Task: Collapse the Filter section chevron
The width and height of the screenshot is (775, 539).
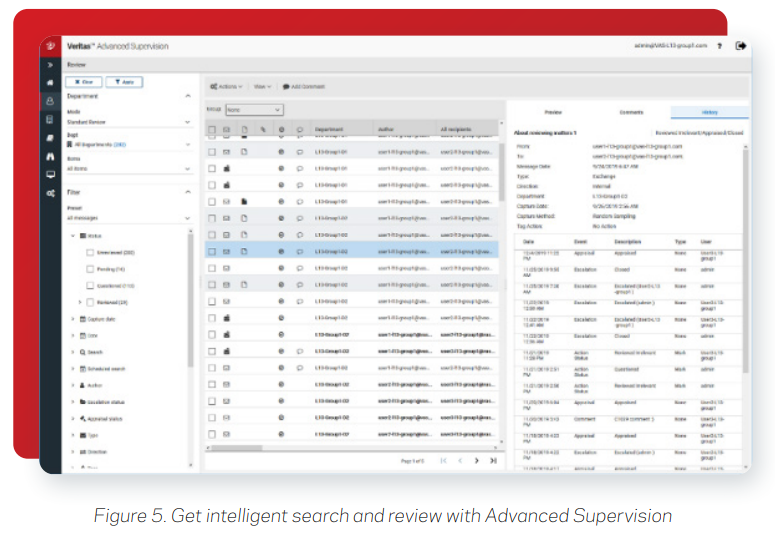Action: point(188,192)
